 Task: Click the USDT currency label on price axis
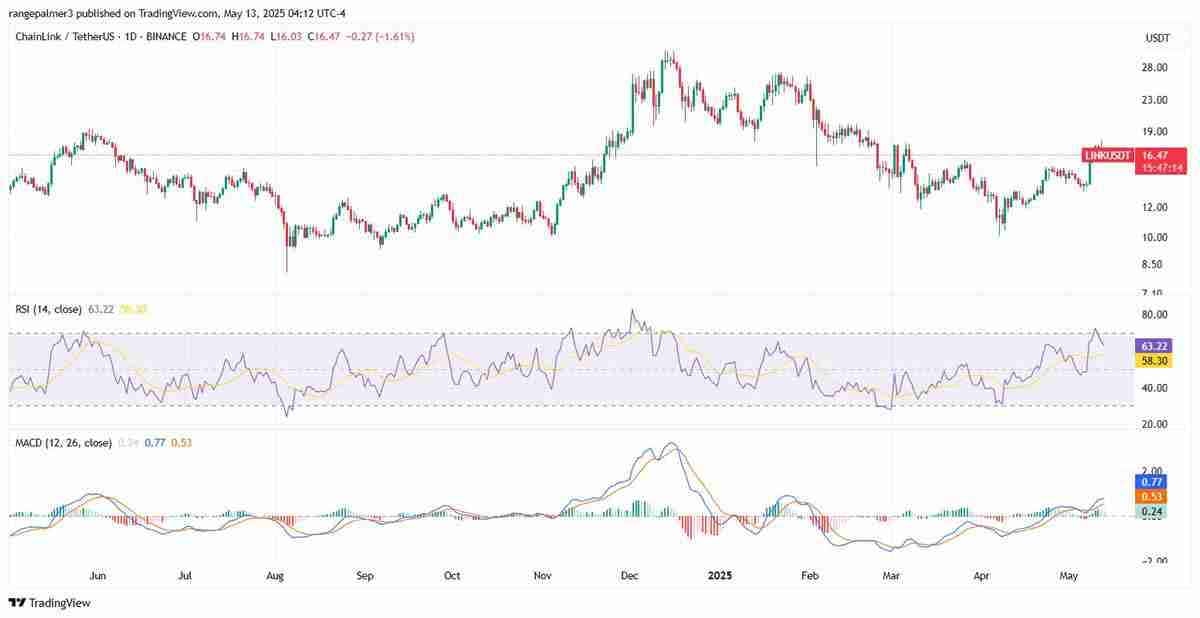click(x=1158, y=38)
